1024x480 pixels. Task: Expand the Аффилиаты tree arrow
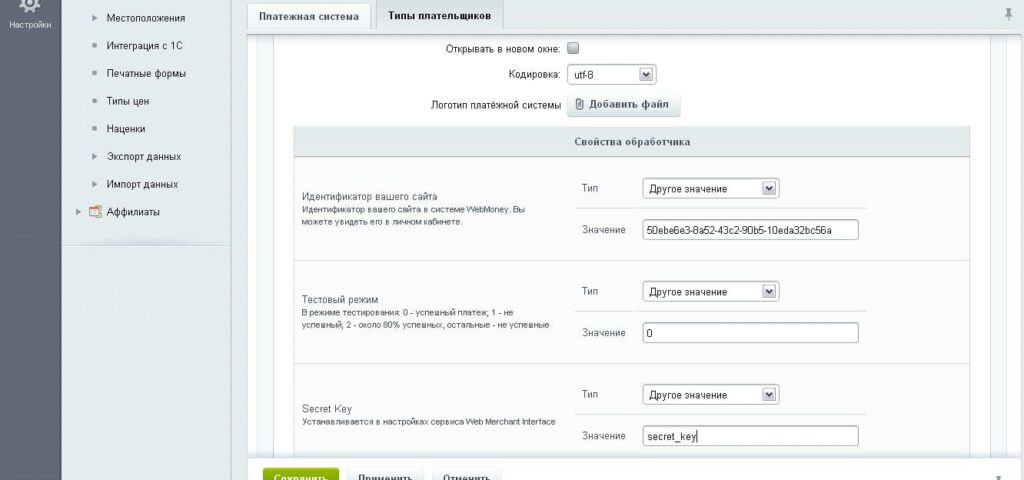80,211
